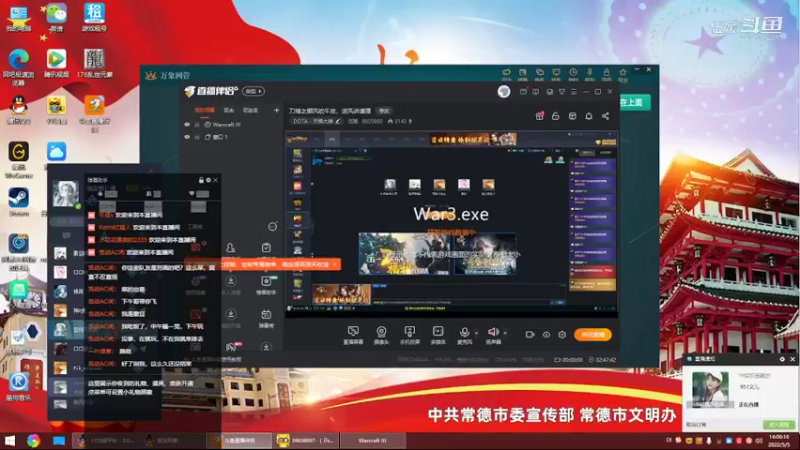Edit the DOTA category label
The width and height of the screenshot is (800, 450).
pos(316,121)
